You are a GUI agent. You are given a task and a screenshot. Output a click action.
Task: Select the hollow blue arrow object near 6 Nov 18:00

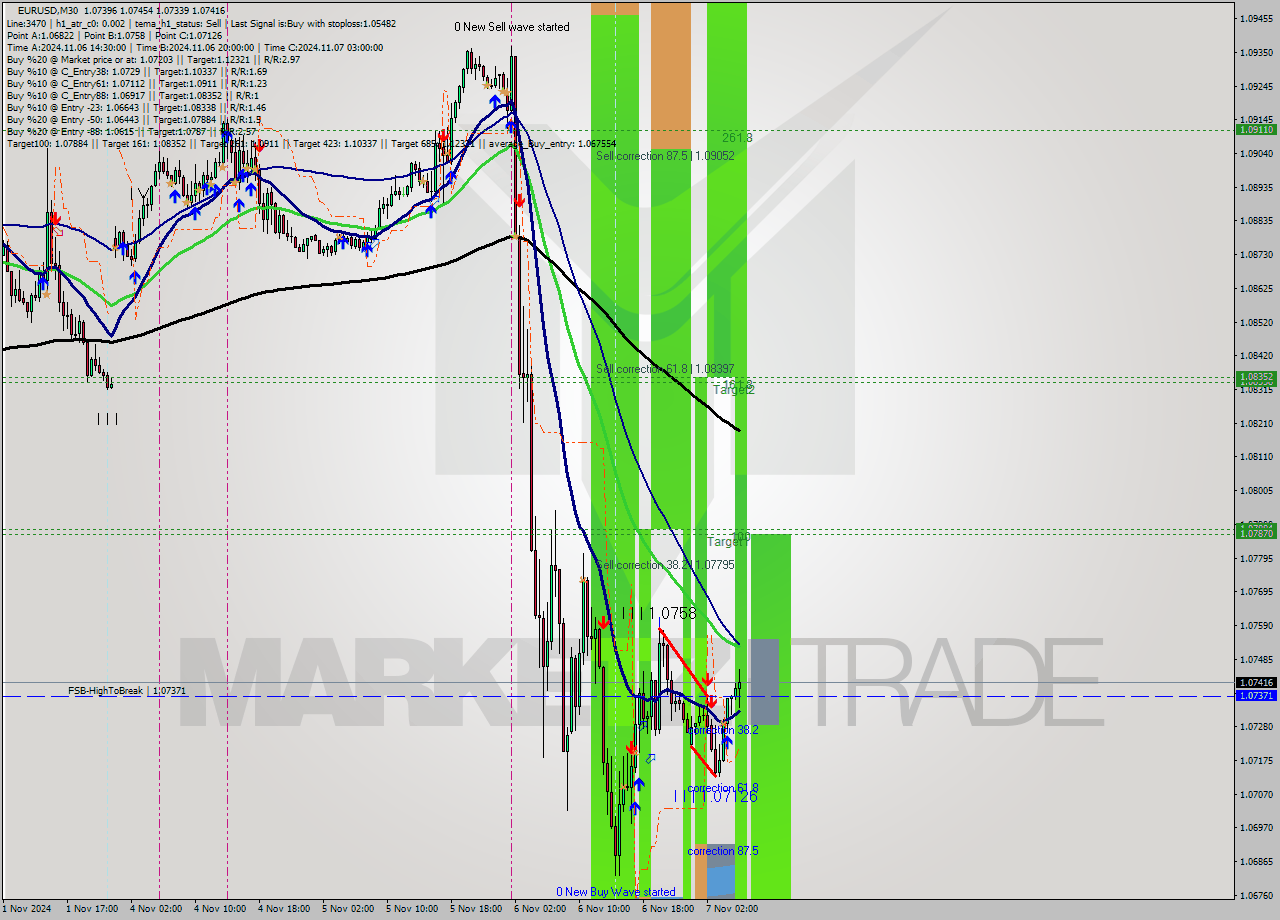(650, 759)
